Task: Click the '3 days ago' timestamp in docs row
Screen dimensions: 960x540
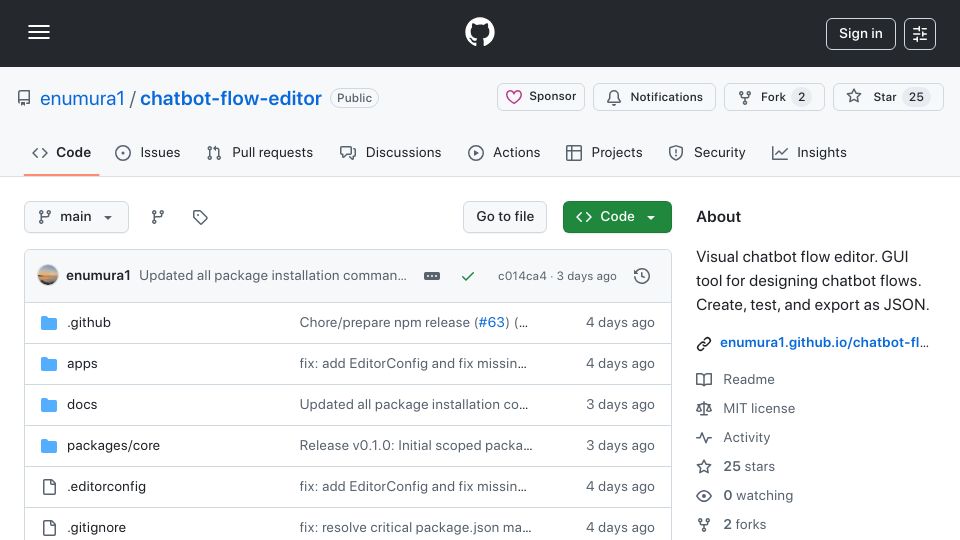Action: pos(620,405)
